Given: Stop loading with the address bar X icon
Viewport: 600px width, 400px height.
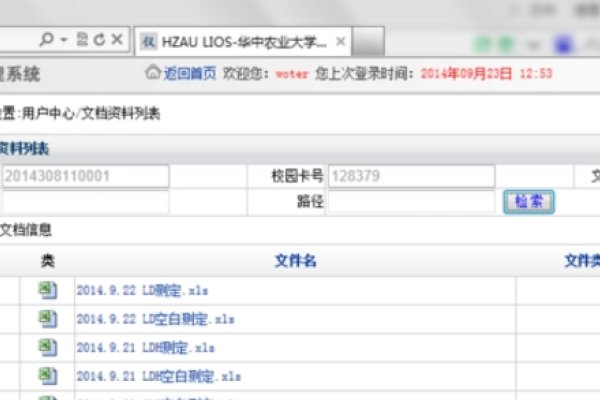Looking at the screenshot, I should click(x=117, y=39).
